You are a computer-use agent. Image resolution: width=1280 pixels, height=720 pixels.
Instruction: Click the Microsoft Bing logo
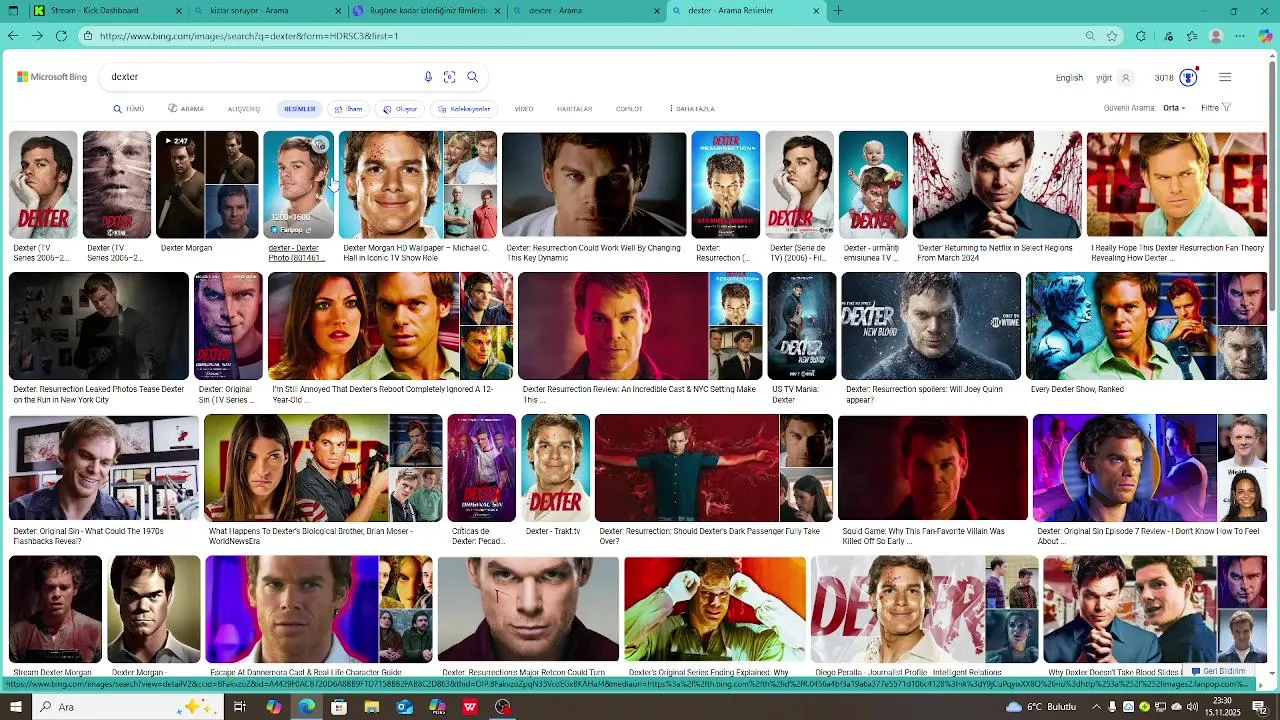[x=52, y=77]
